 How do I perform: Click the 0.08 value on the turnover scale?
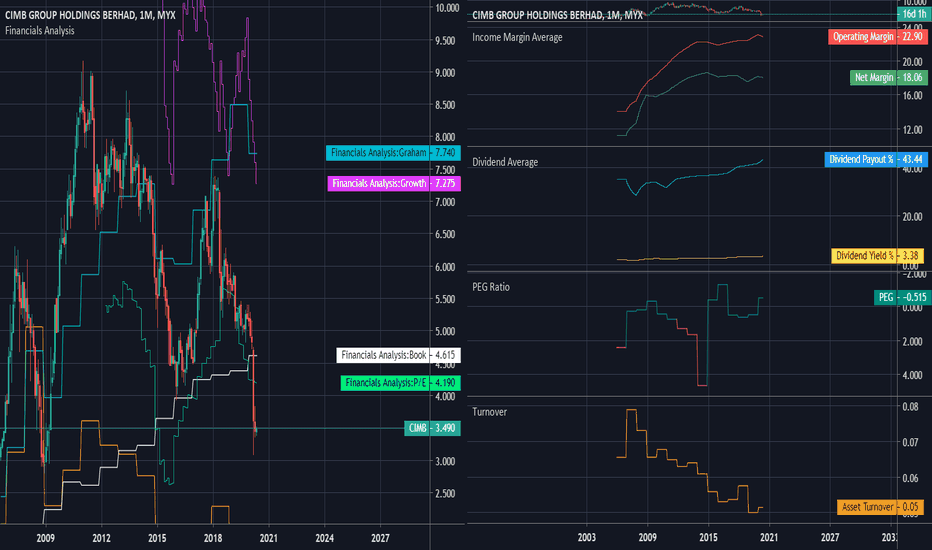coord(910,407)
